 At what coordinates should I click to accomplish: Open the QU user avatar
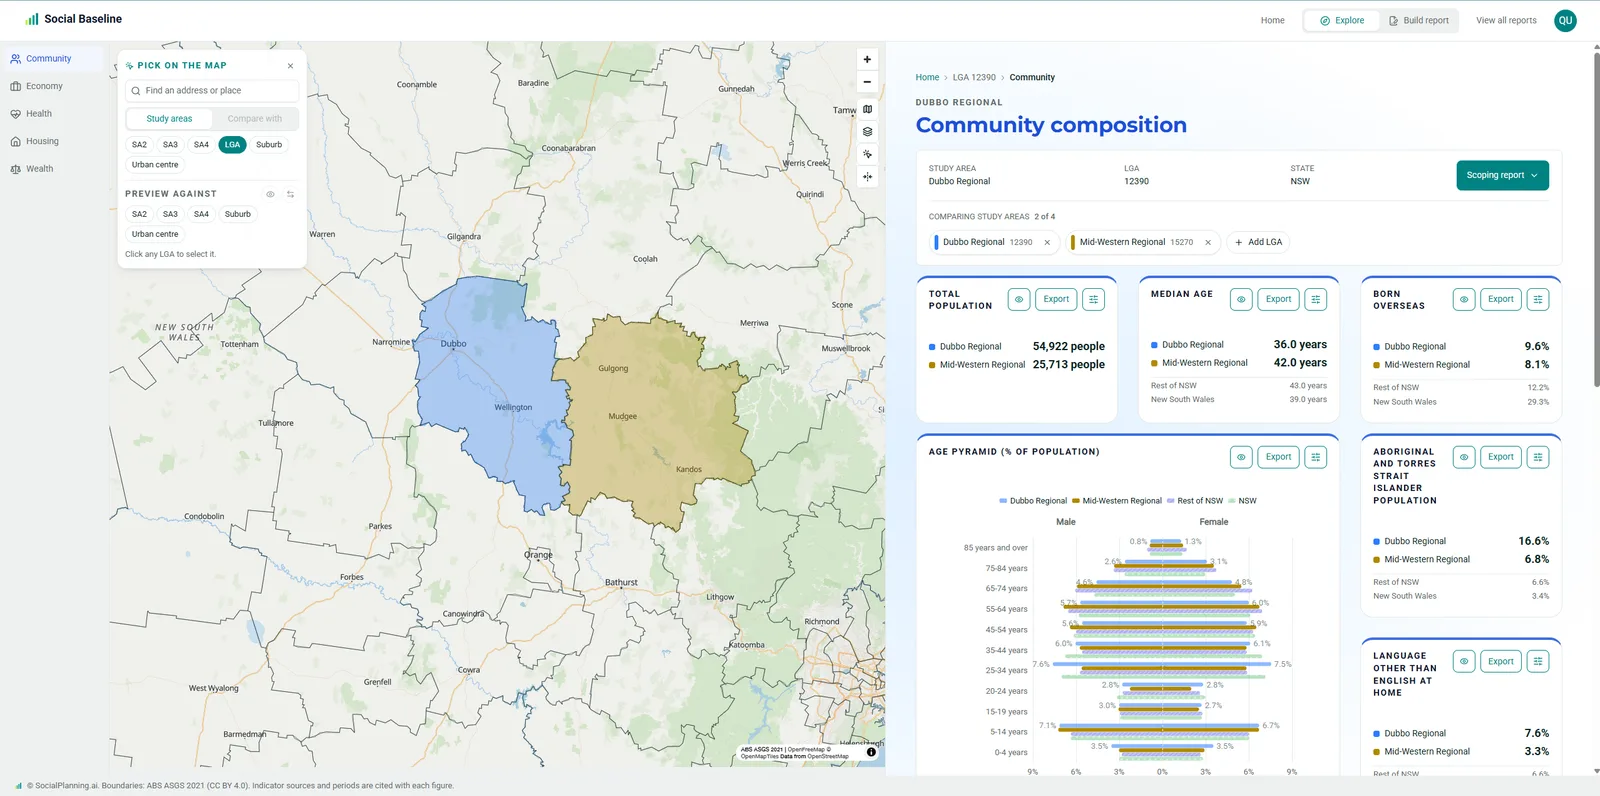(x=1565, y=20)
